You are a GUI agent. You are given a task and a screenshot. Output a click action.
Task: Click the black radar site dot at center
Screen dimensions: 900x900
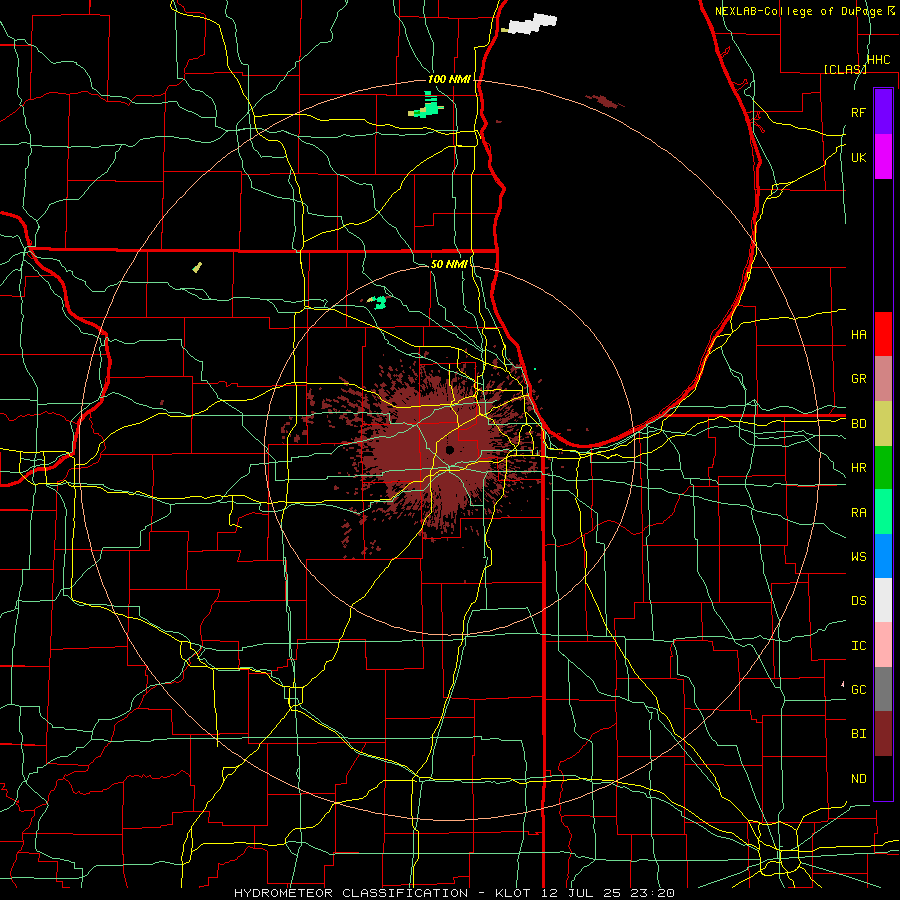[449, 450]
